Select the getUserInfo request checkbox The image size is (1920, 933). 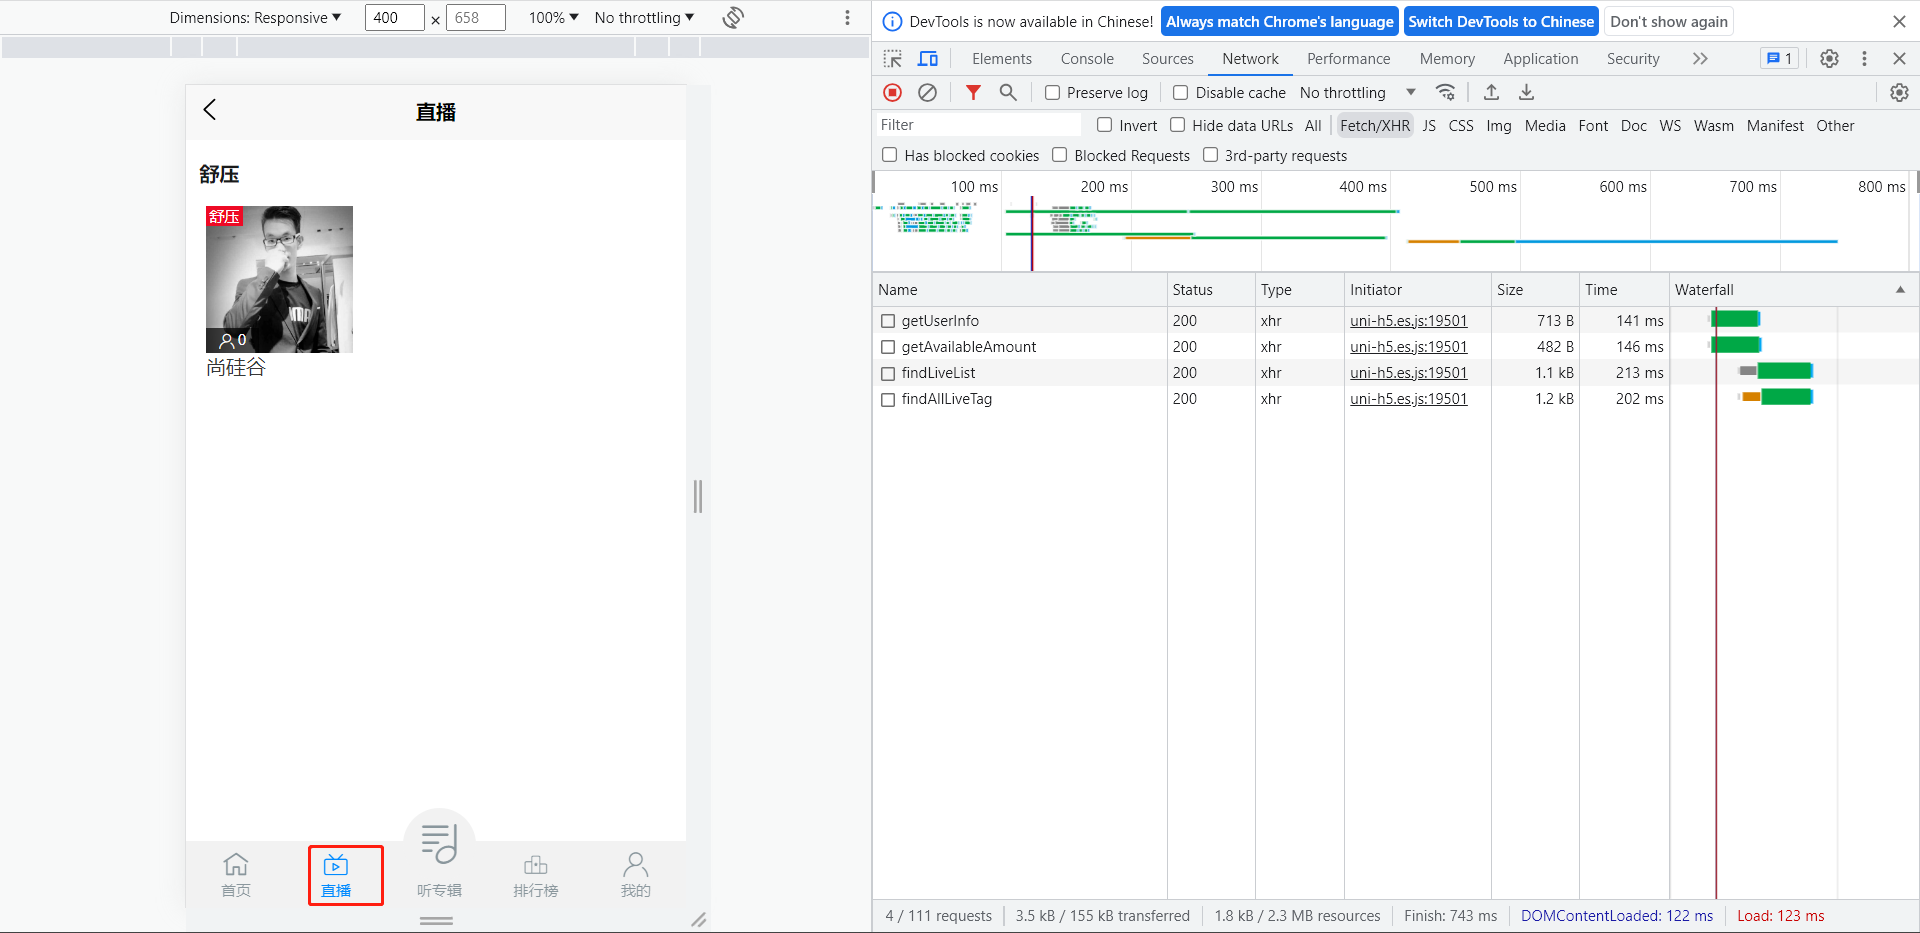(x=888, y=321)
